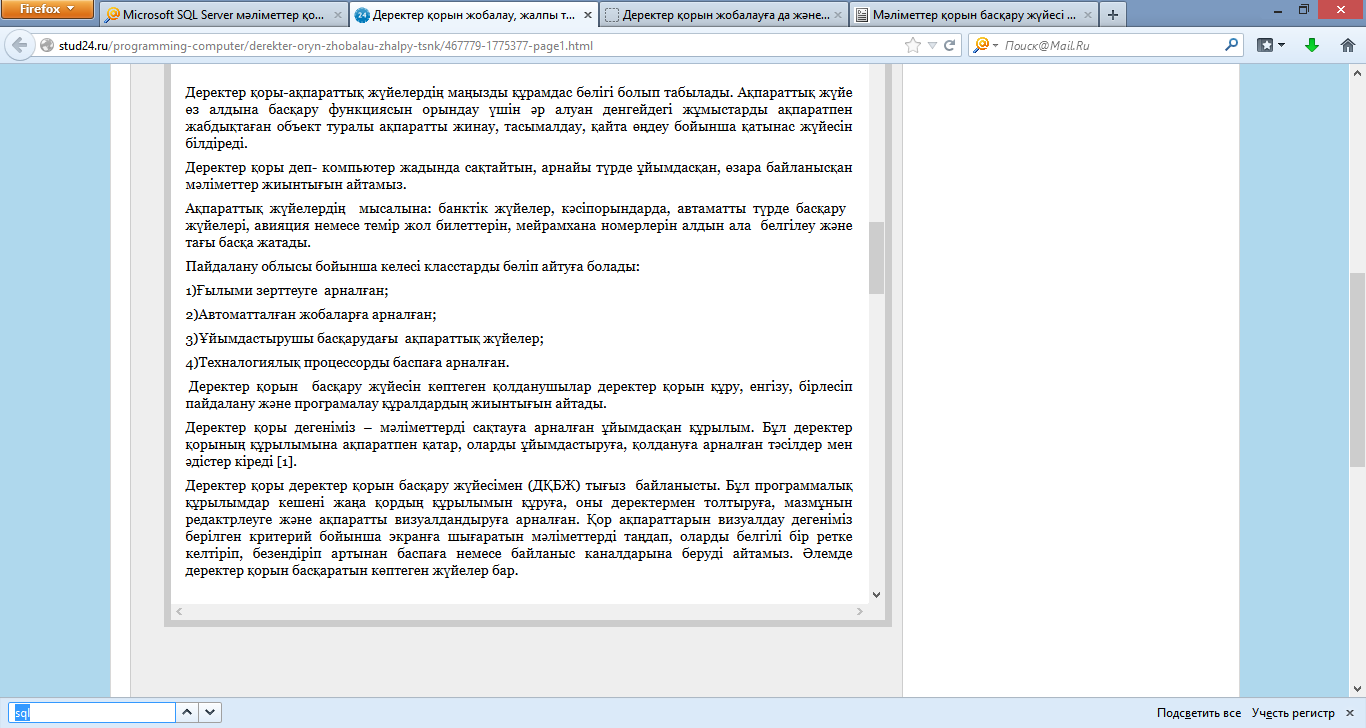Viewport: 1366px width, 728px height.
Task: Open the search engine selector dropdown
Action: point(986,46)
